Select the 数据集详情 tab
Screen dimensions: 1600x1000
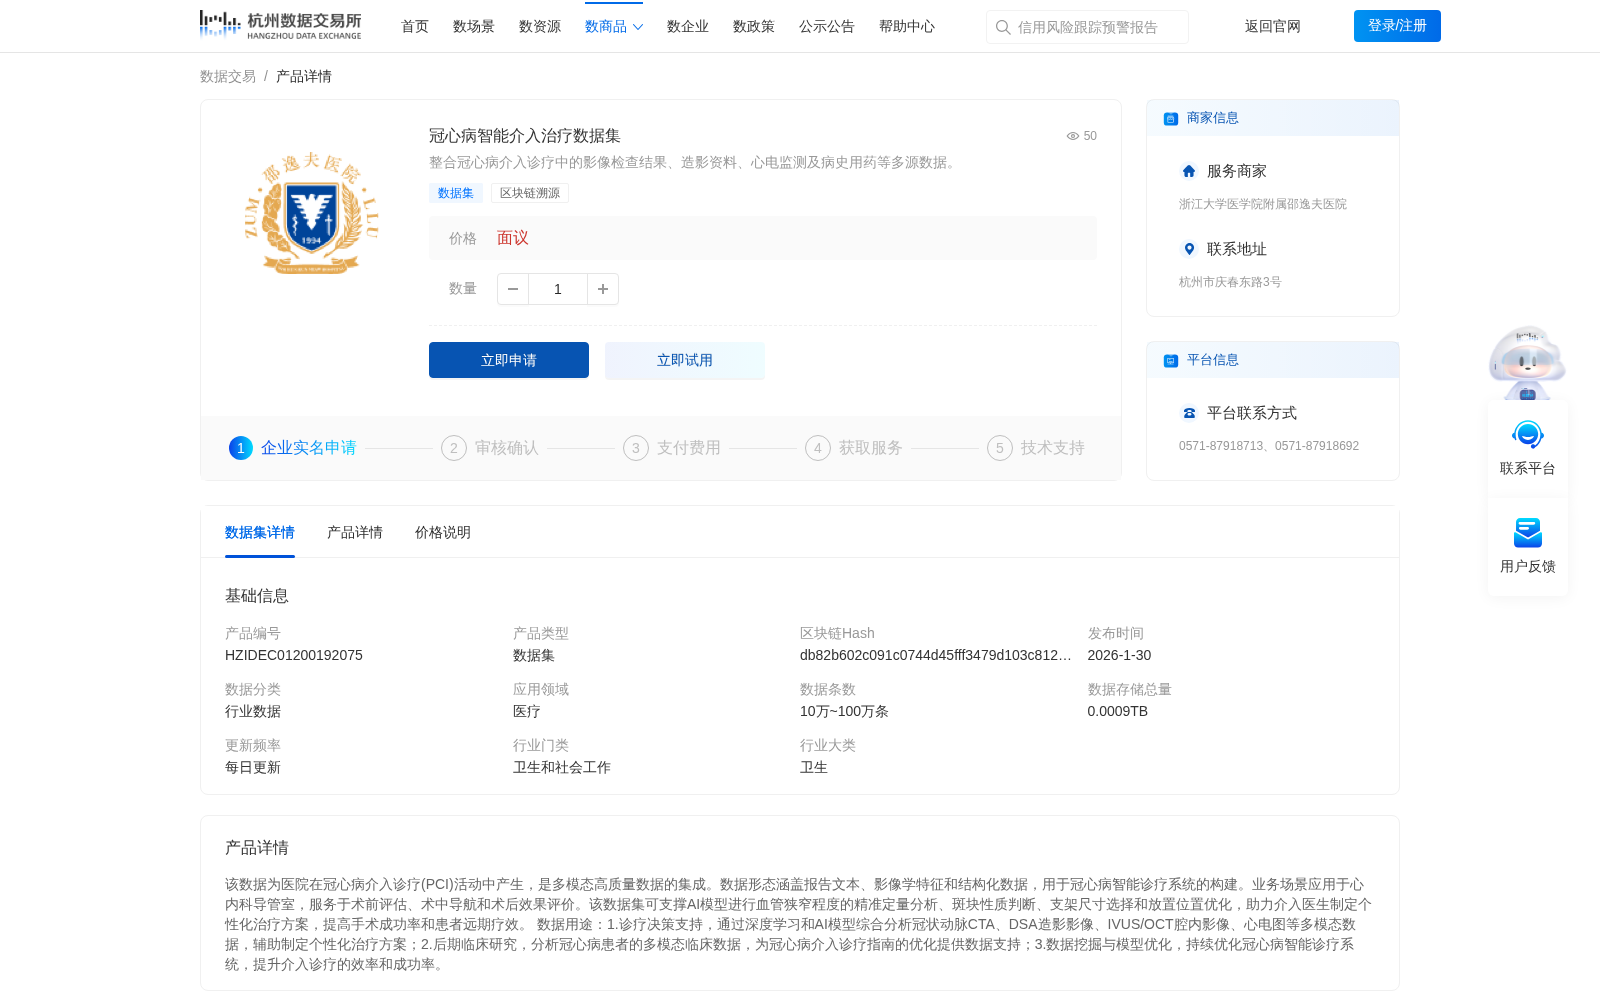(260, 533)
